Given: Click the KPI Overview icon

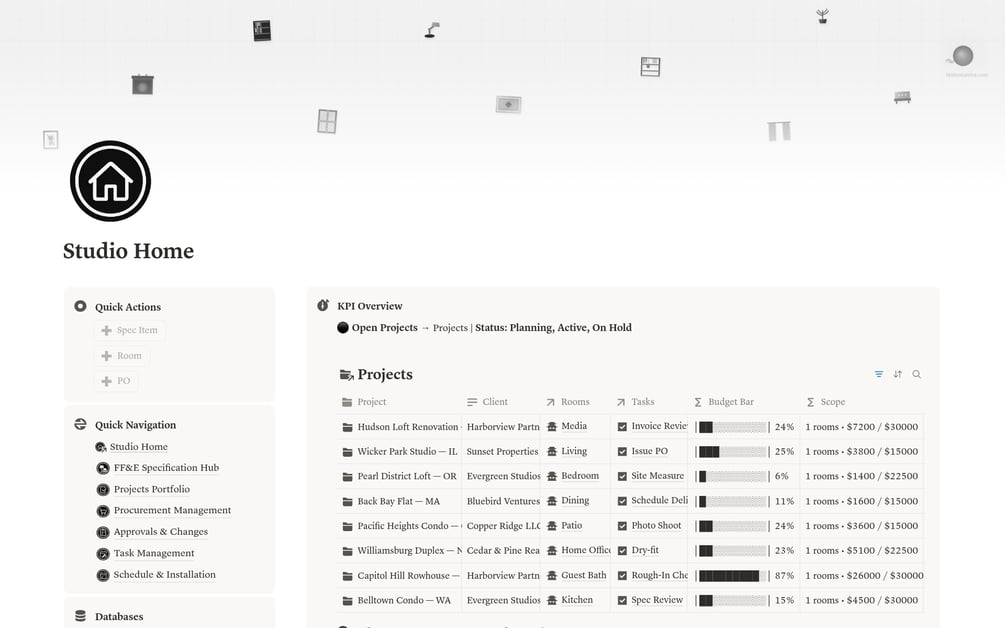Looking at the screenshot, I should (323, 306).
